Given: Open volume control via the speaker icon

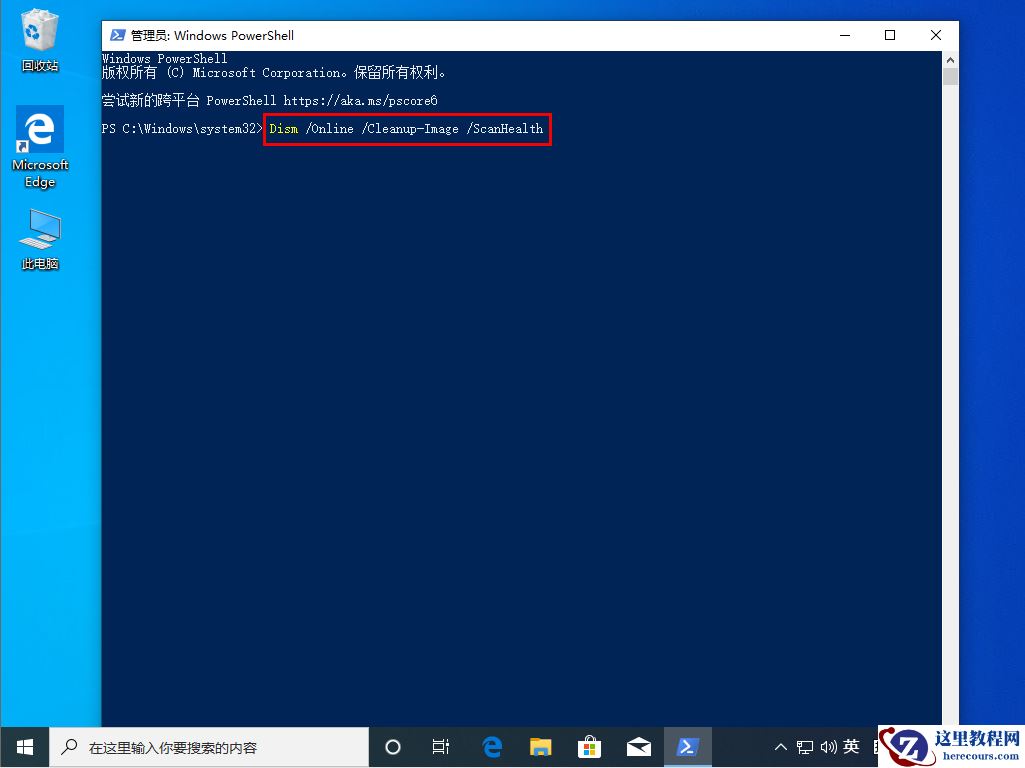Looking at the screenshot, I should tap(828, 747).
